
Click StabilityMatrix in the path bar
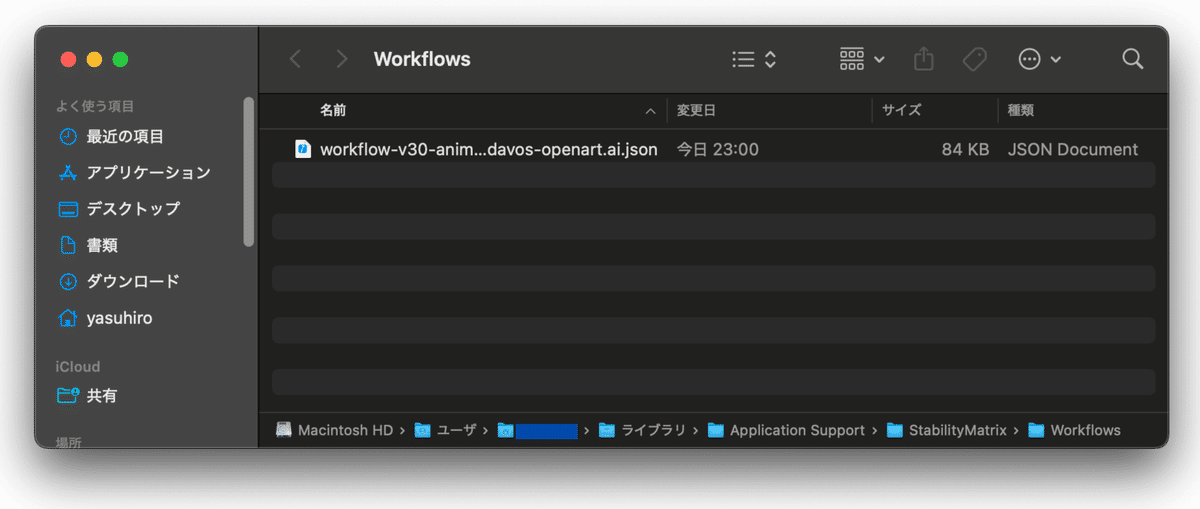946,430
